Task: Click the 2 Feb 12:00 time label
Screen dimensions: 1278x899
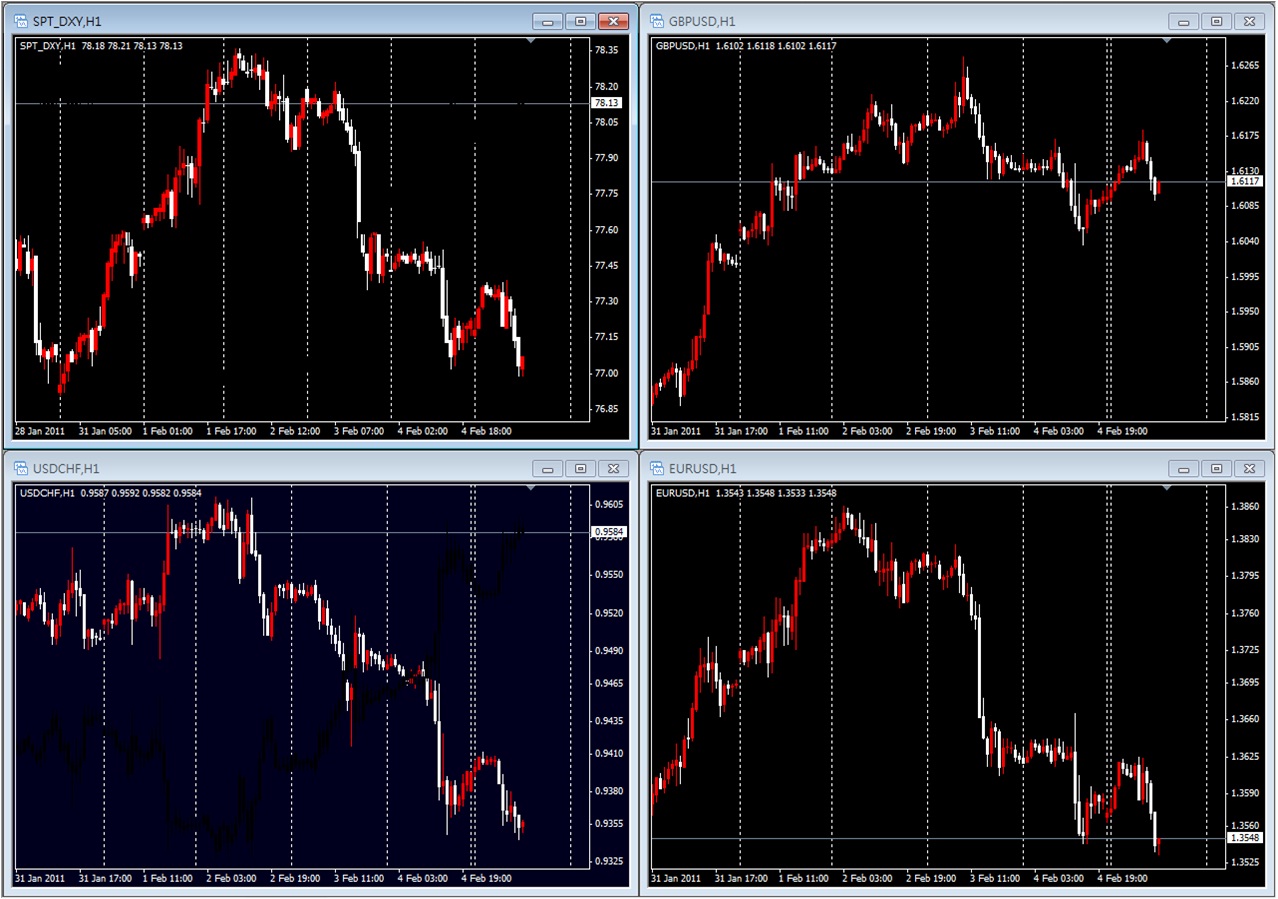Action: pyautogui.click(x=297, y=431)
